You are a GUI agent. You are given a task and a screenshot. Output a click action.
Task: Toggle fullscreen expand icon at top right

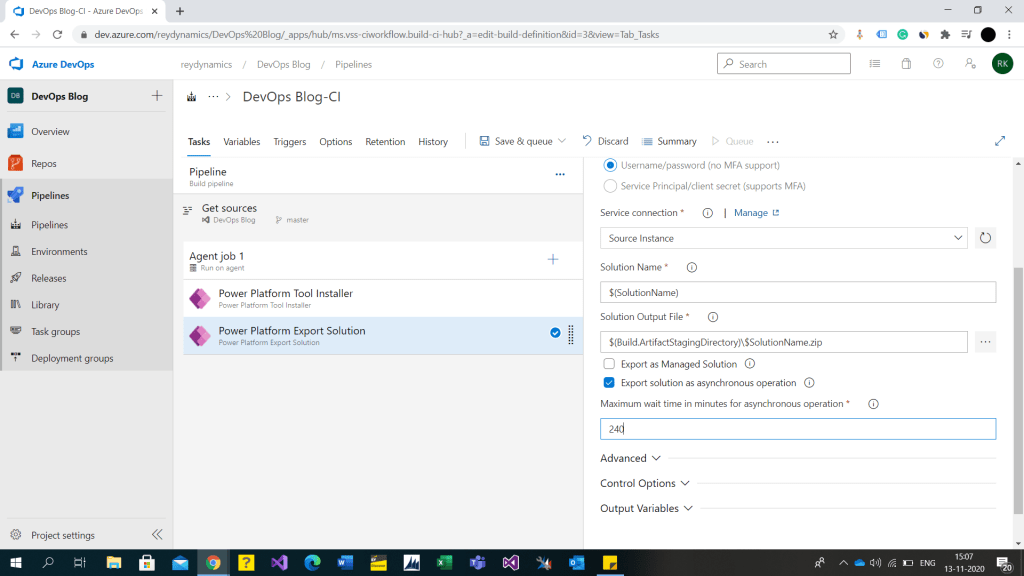pos(999,141)
